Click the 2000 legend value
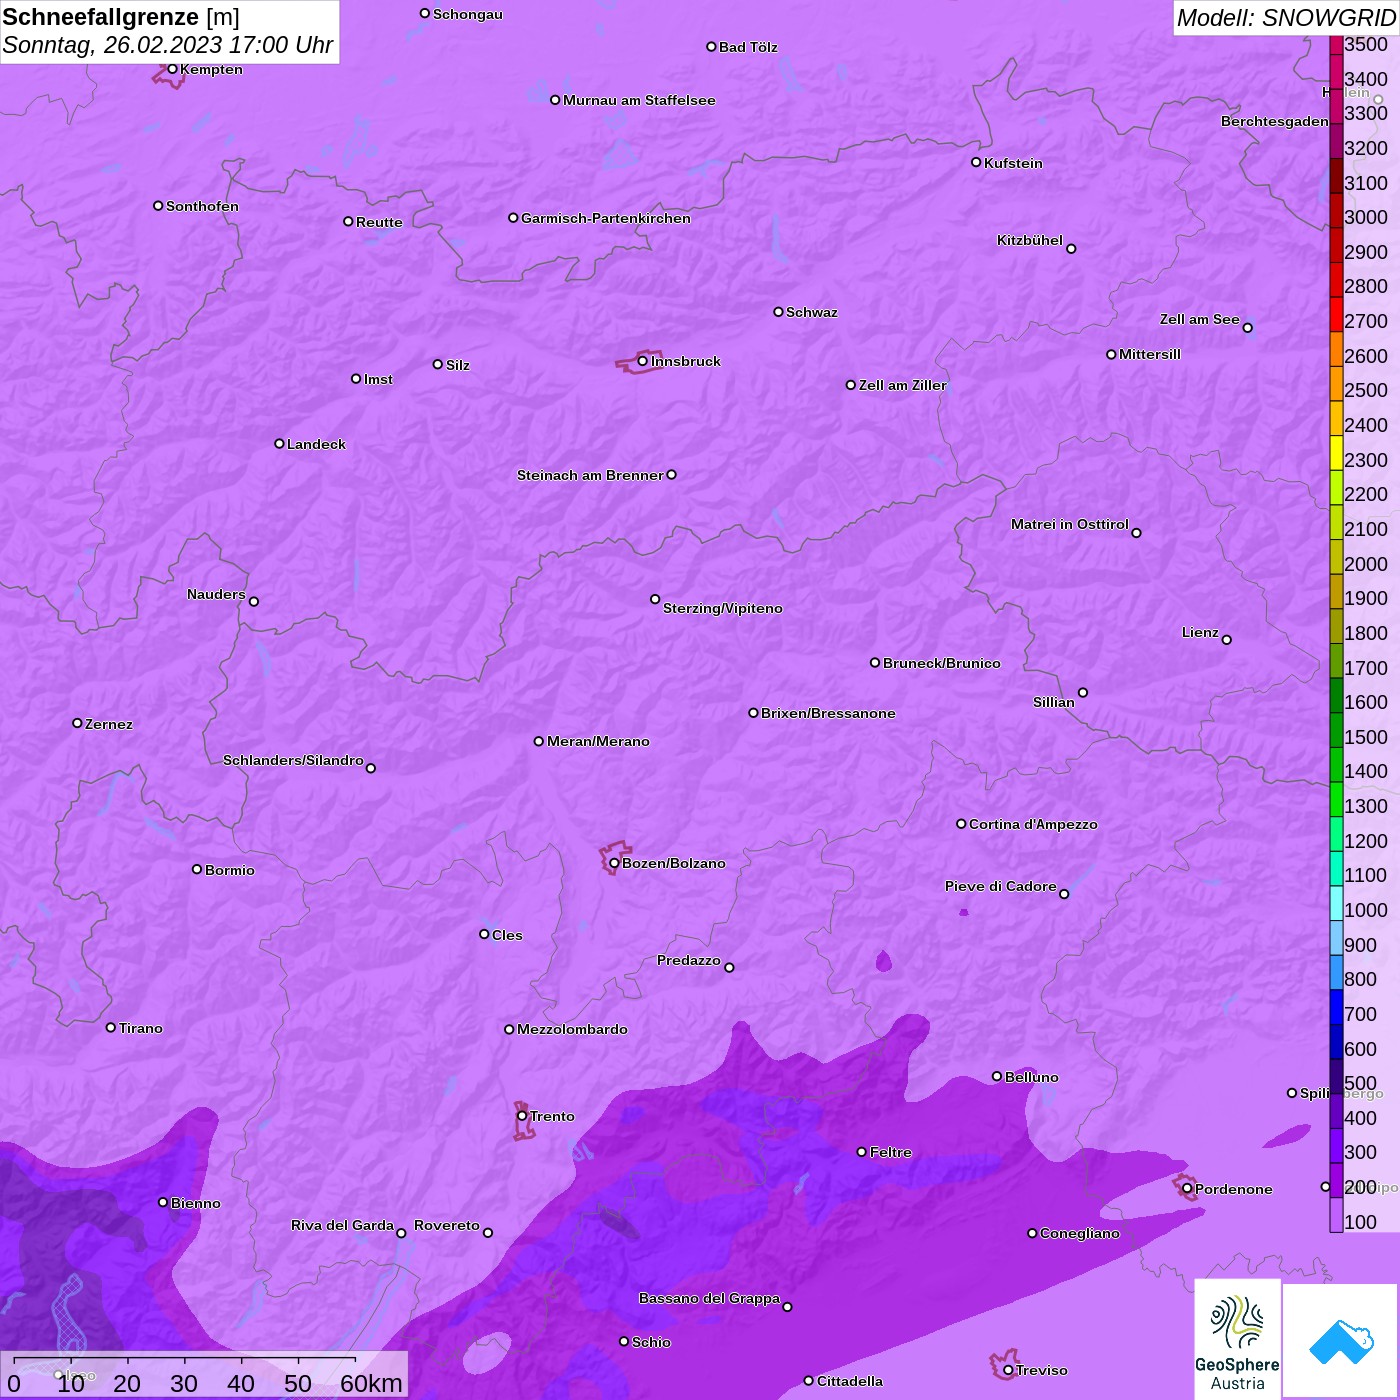 [1366, 564]
